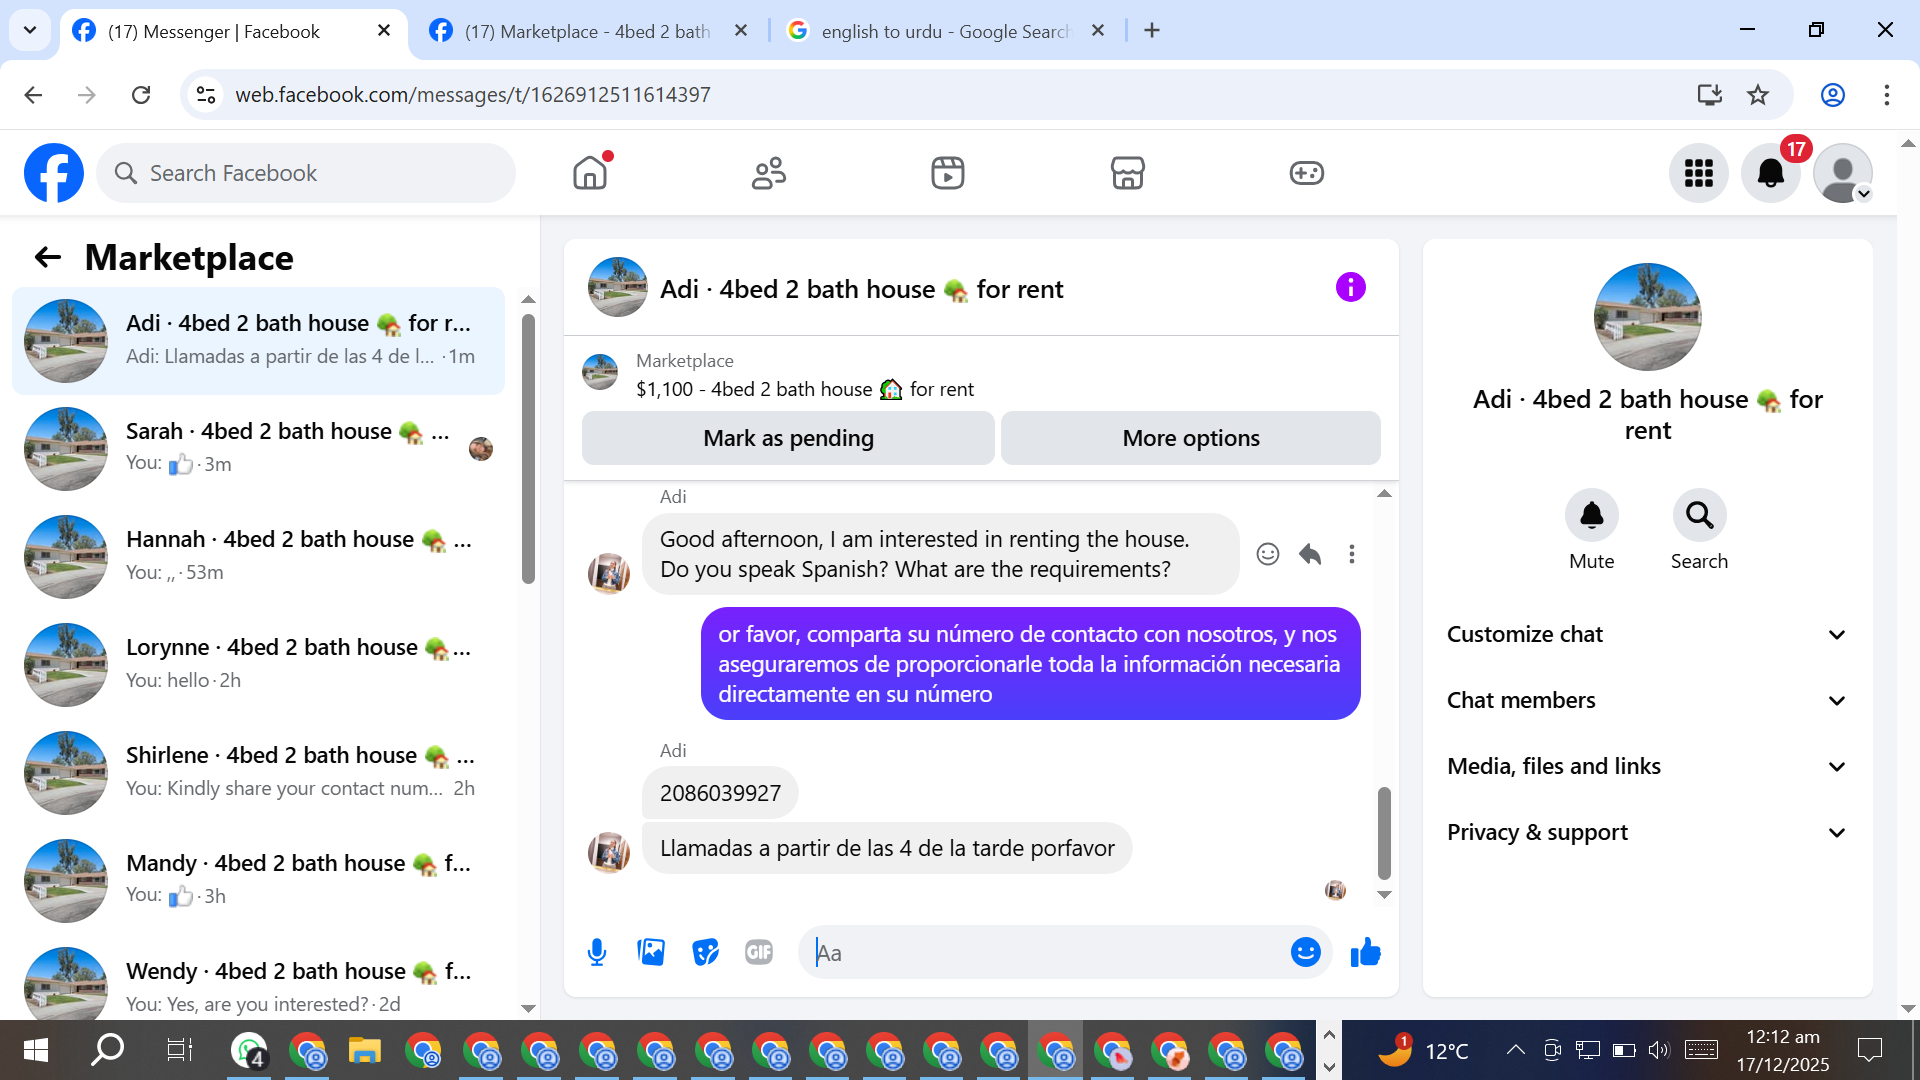Click the chat header title Adi listing
Screen dimensions: 1920x1080
(862, 289)
